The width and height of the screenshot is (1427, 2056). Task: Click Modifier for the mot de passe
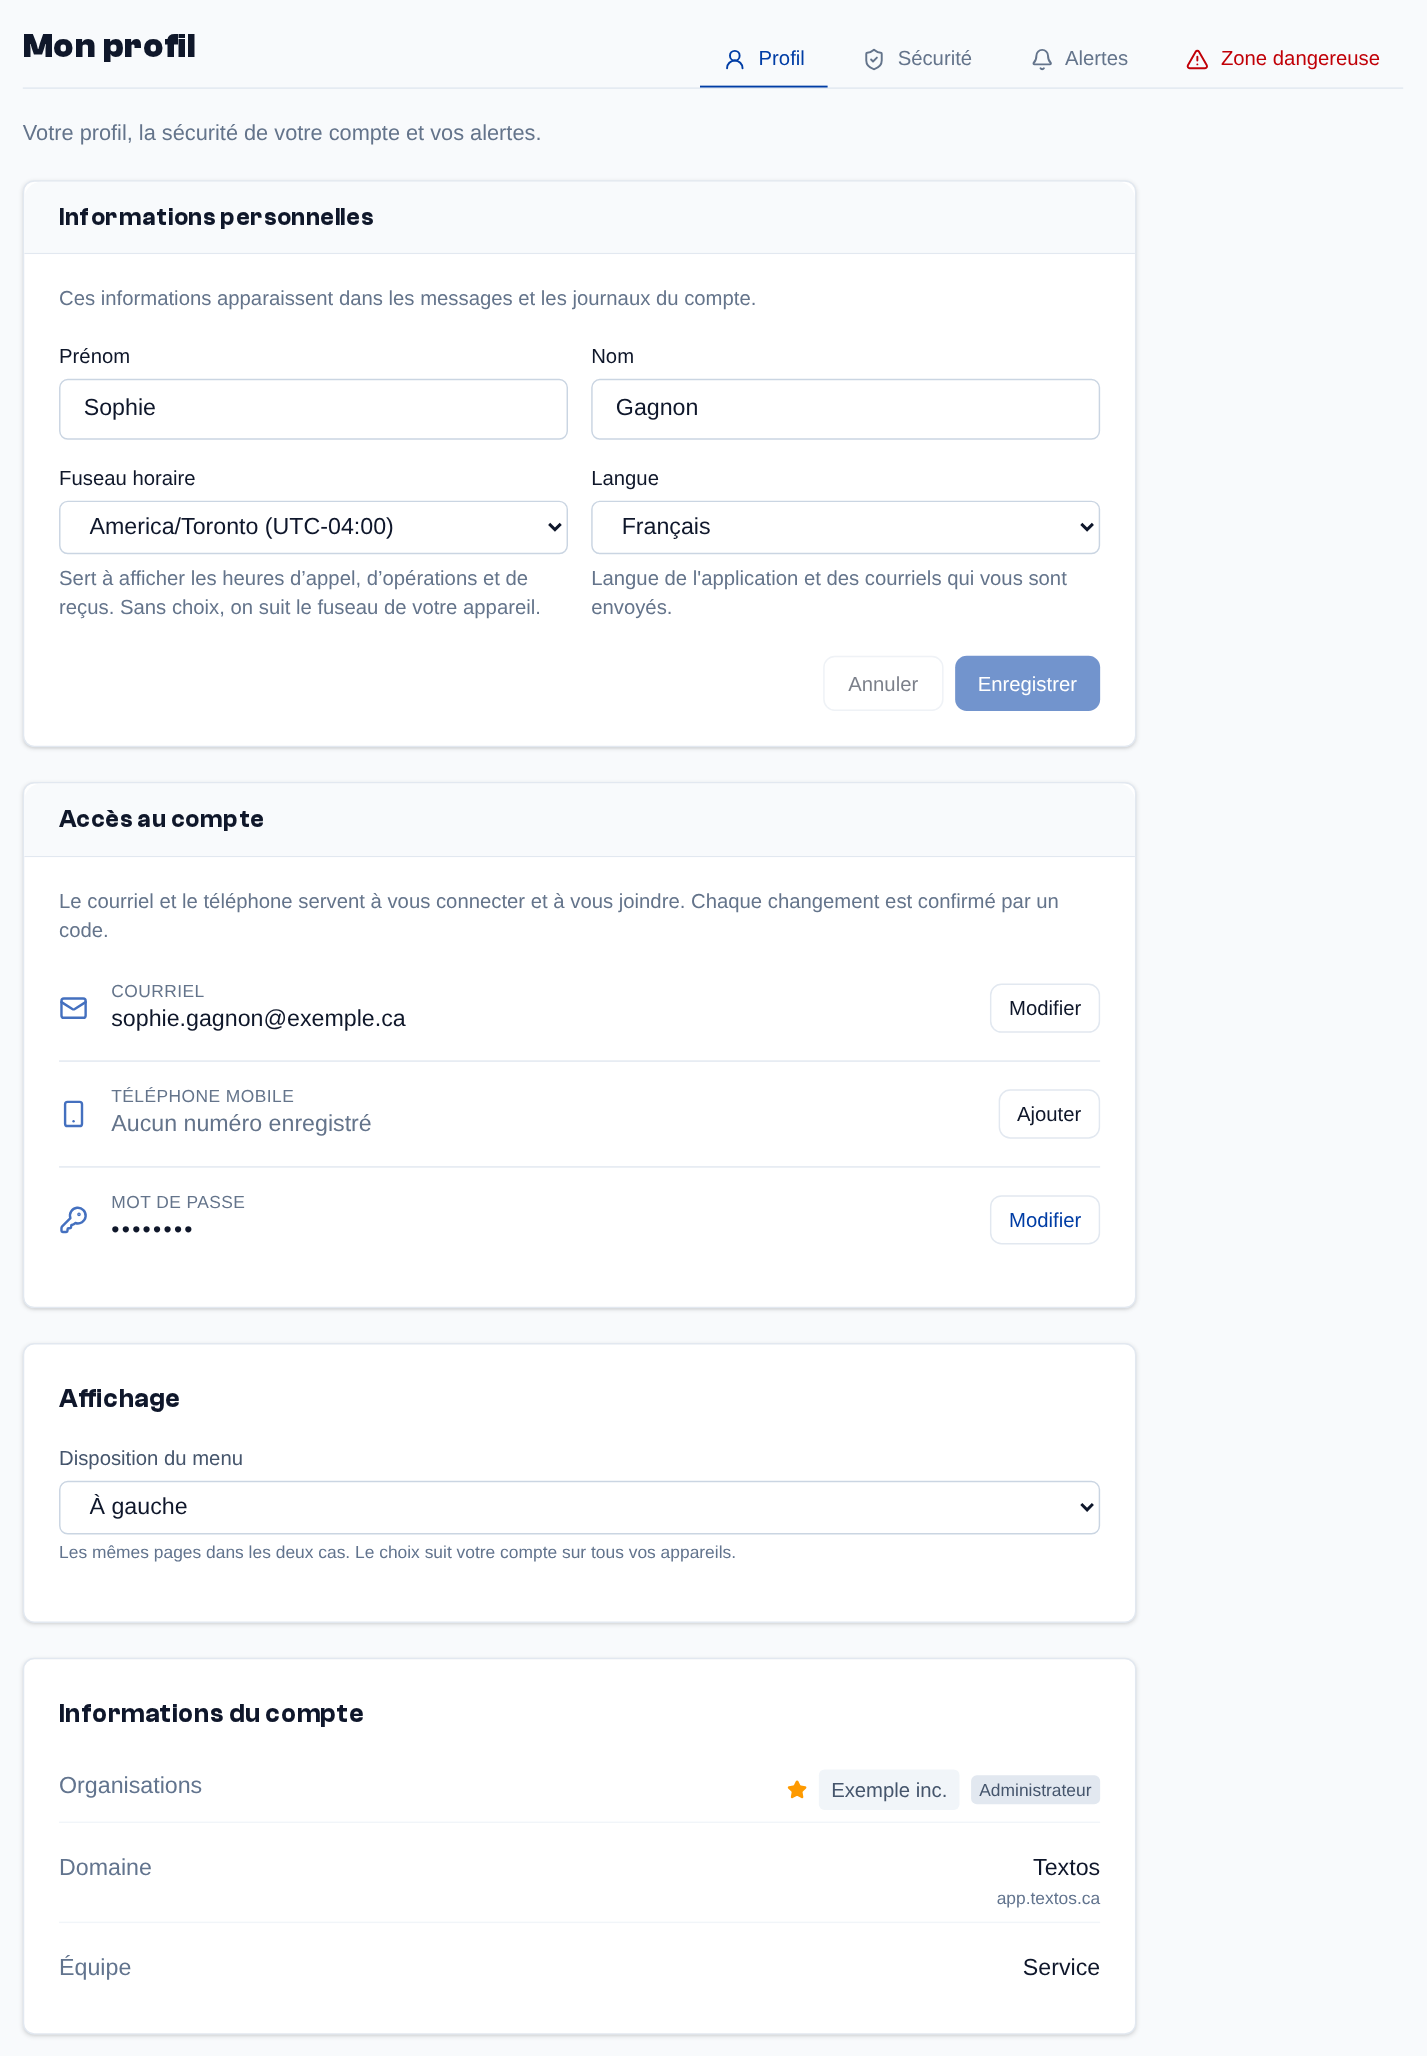point(1045,1220)
